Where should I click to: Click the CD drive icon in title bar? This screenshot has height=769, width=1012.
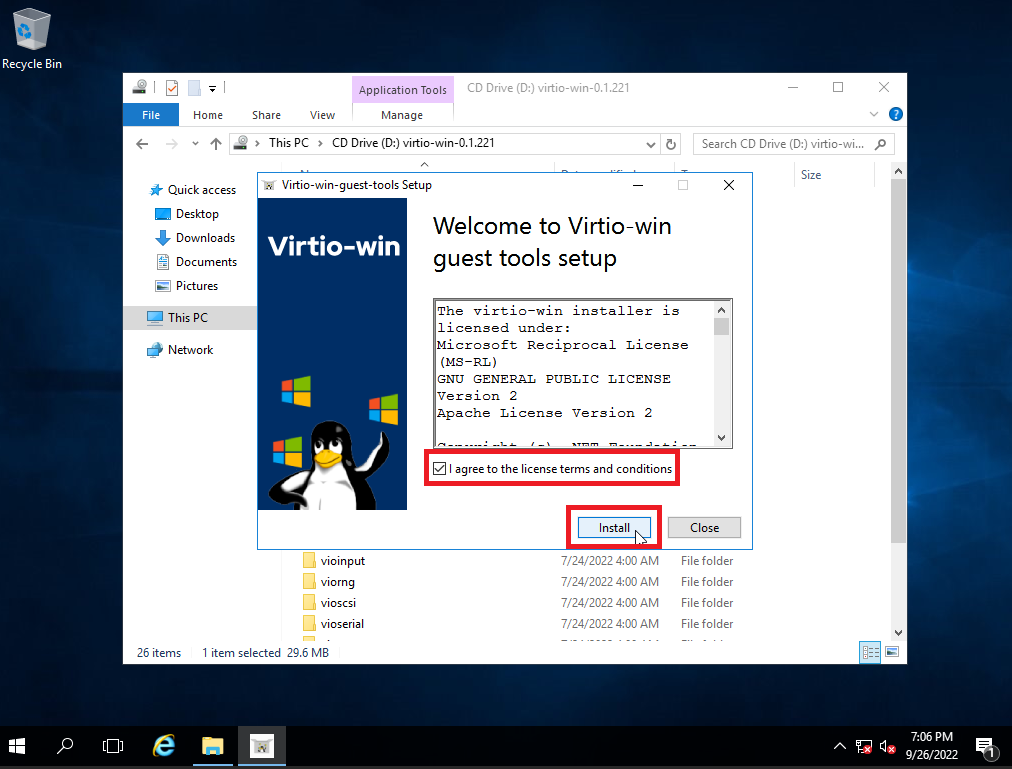(140, 87)
